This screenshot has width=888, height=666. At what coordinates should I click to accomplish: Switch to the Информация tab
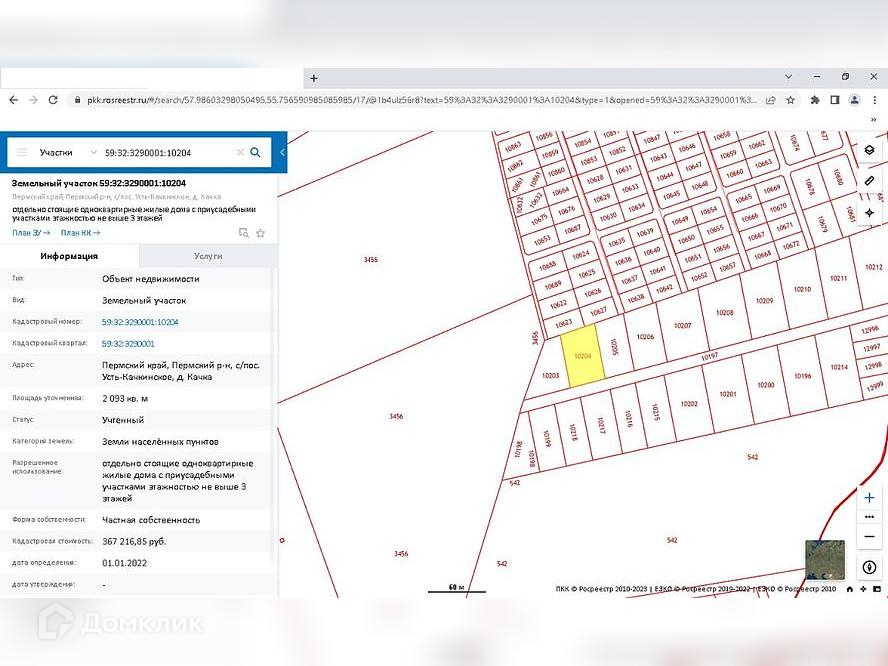69,256
